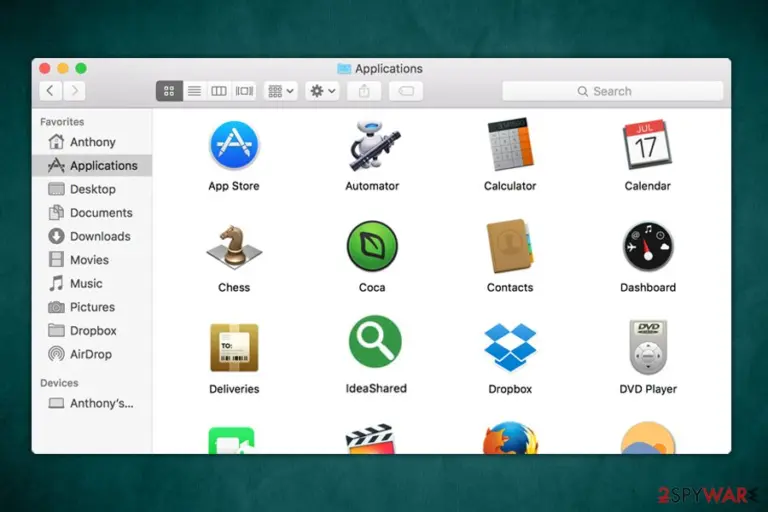The width and height of the screenshot is (768, 512).
Task: Open Desktop in the sidebar
Action: pos(92,189)
